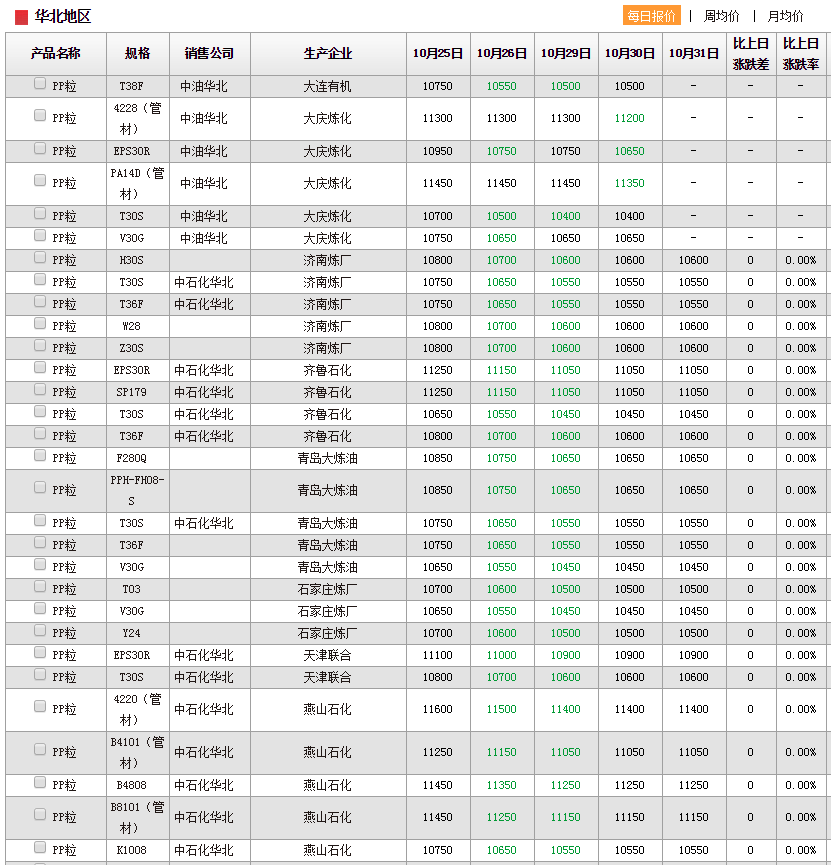Select the checkbox for H30S 济南炼厂 row

coord(40,258)
